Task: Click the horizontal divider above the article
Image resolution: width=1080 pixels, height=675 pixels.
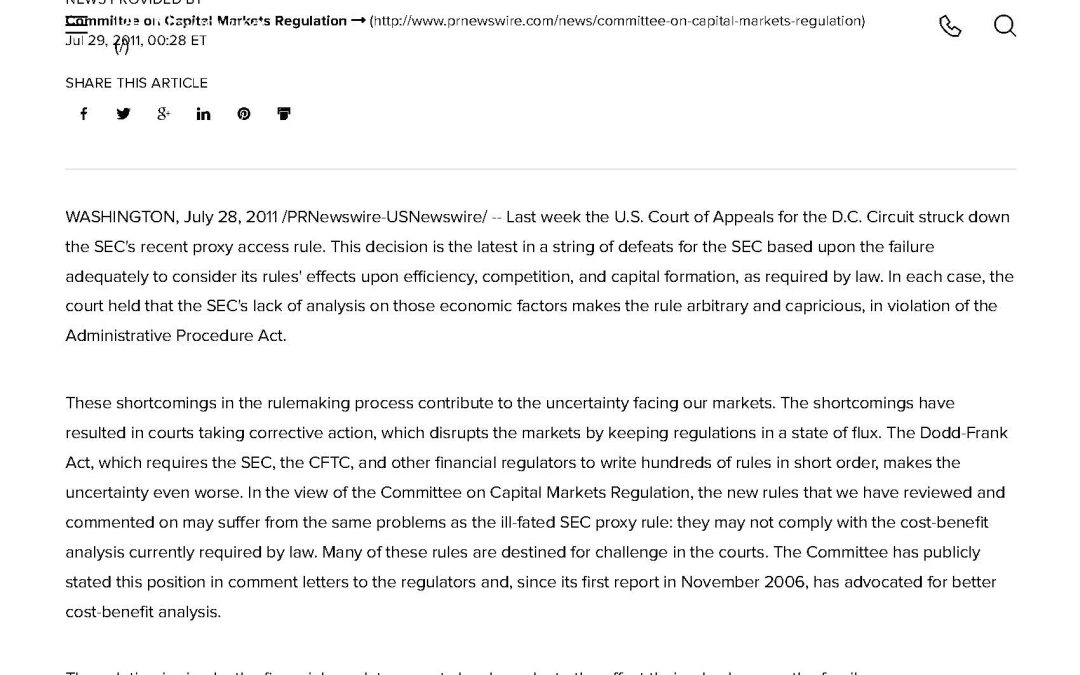Action: click(x=540, y=165)
